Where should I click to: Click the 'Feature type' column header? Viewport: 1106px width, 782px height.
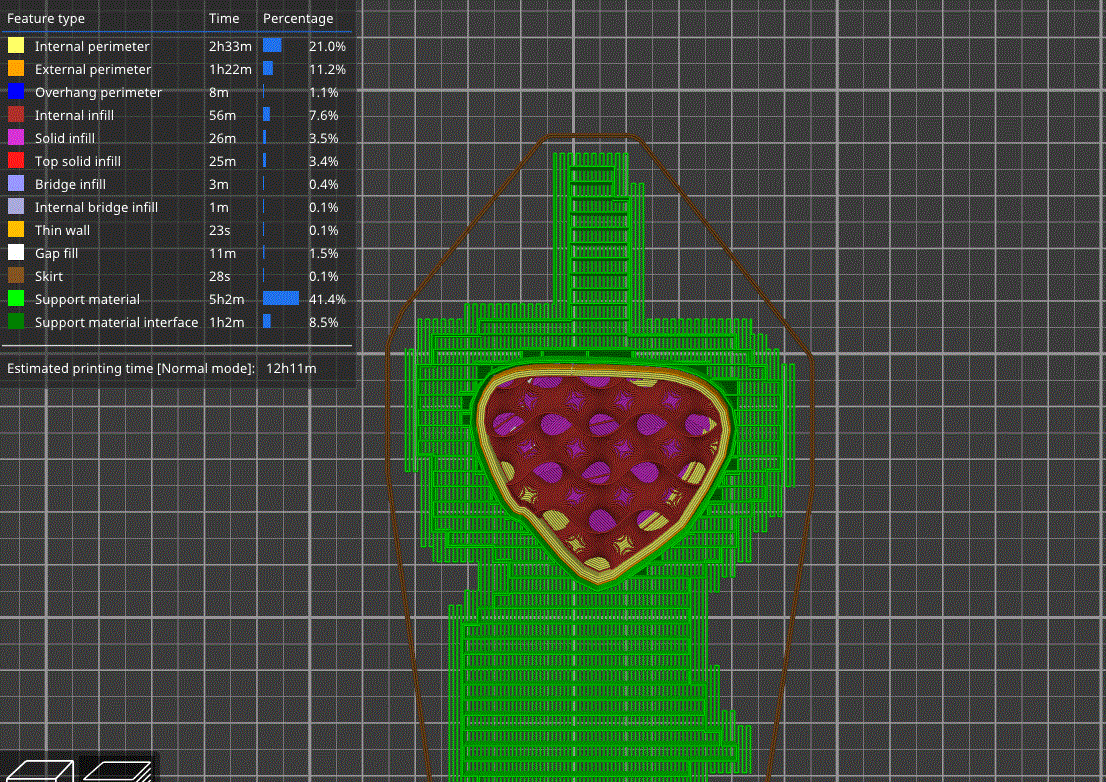46,18
